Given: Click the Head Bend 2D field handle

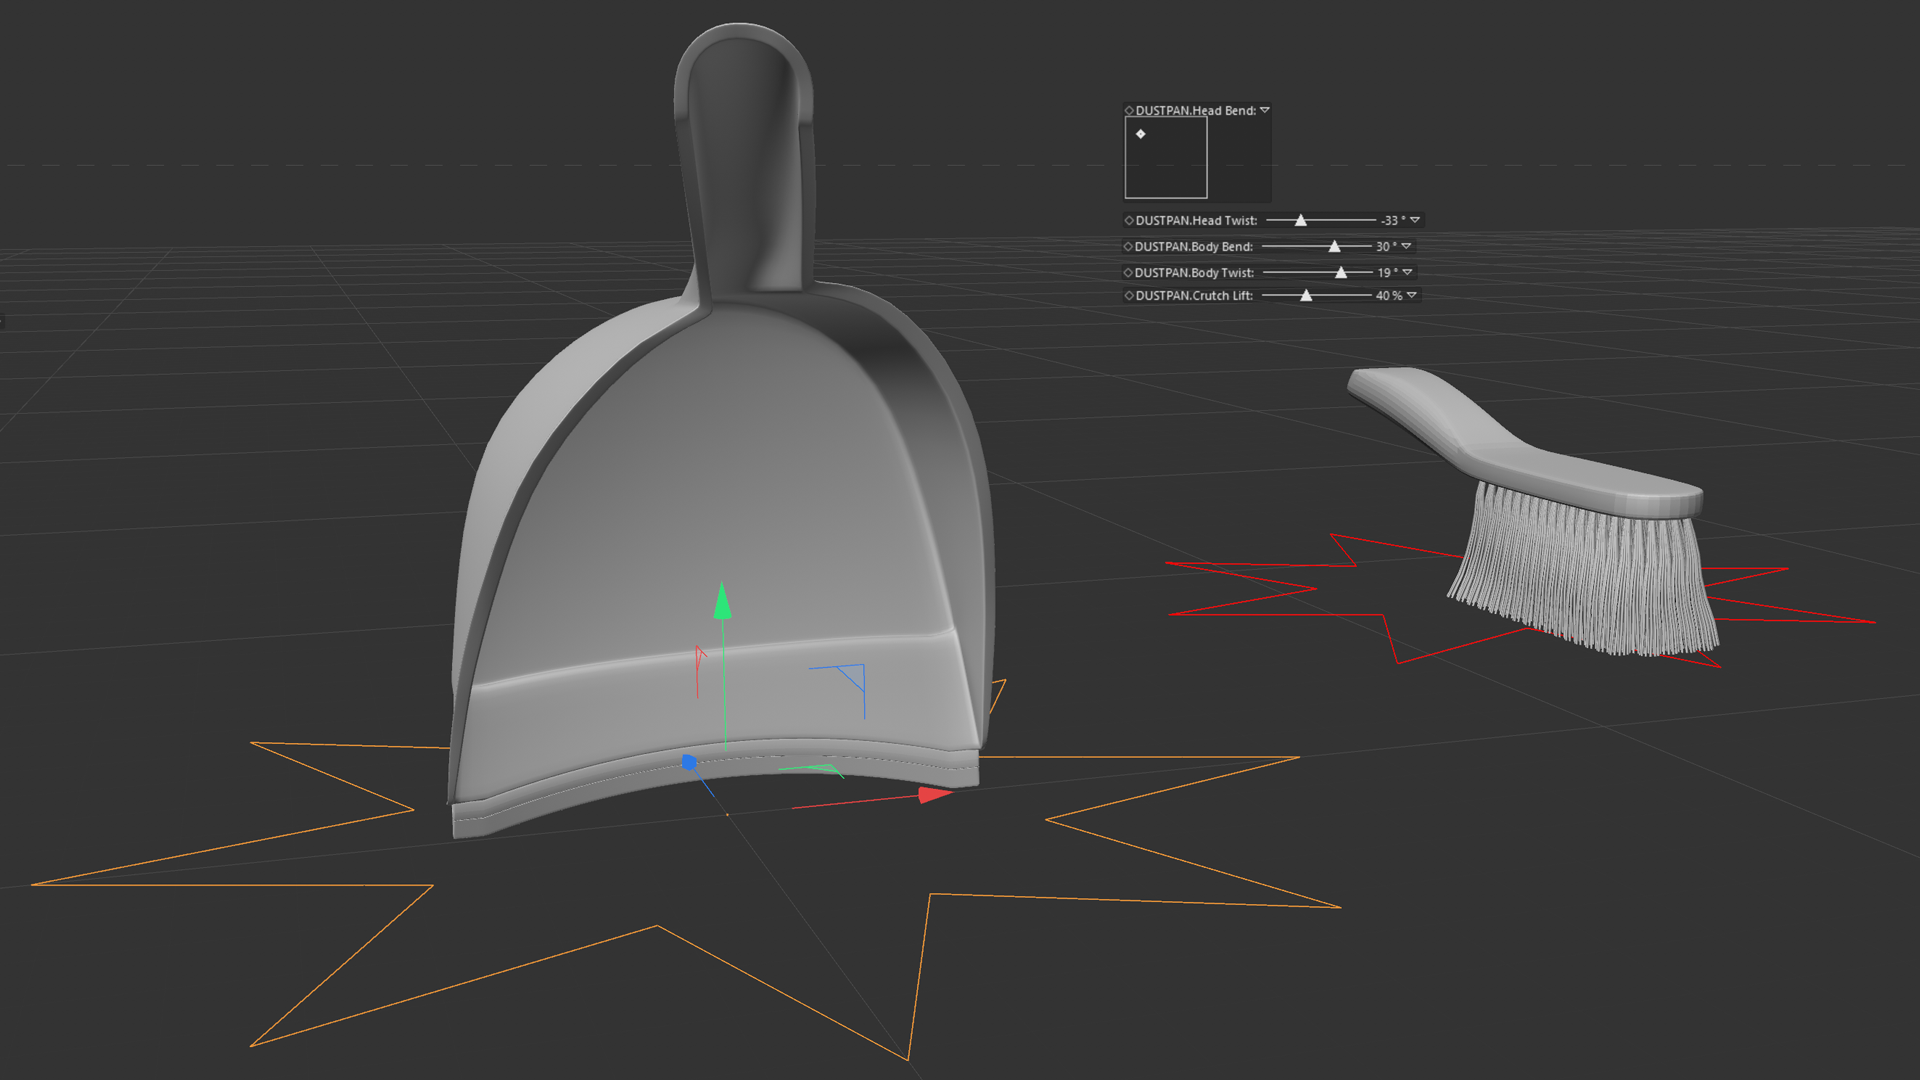Looking at the screenshot, I should (1140, 134).
